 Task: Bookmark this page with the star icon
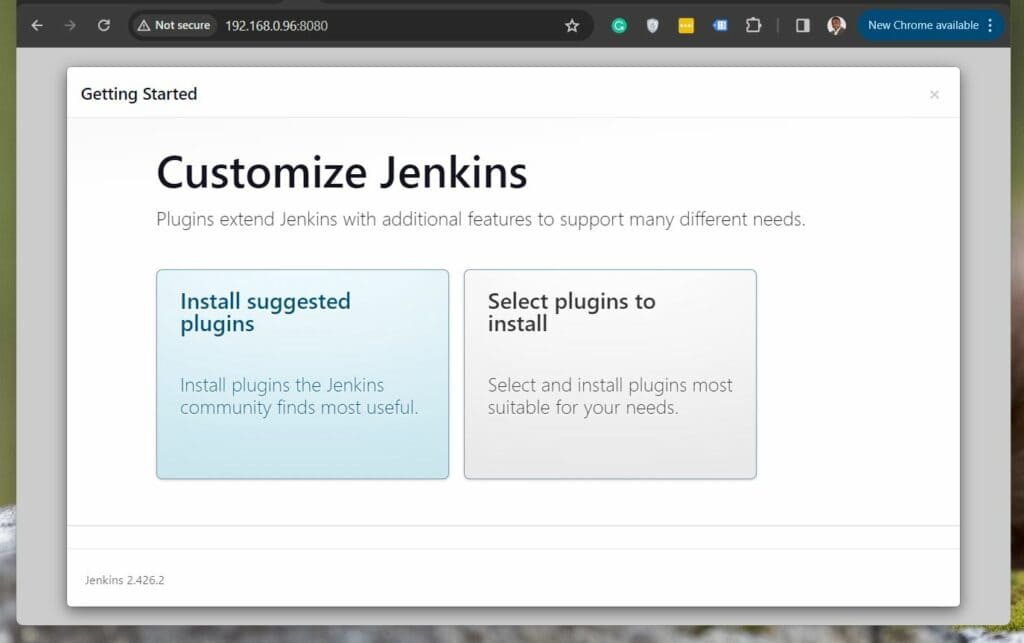pos(572,25)
